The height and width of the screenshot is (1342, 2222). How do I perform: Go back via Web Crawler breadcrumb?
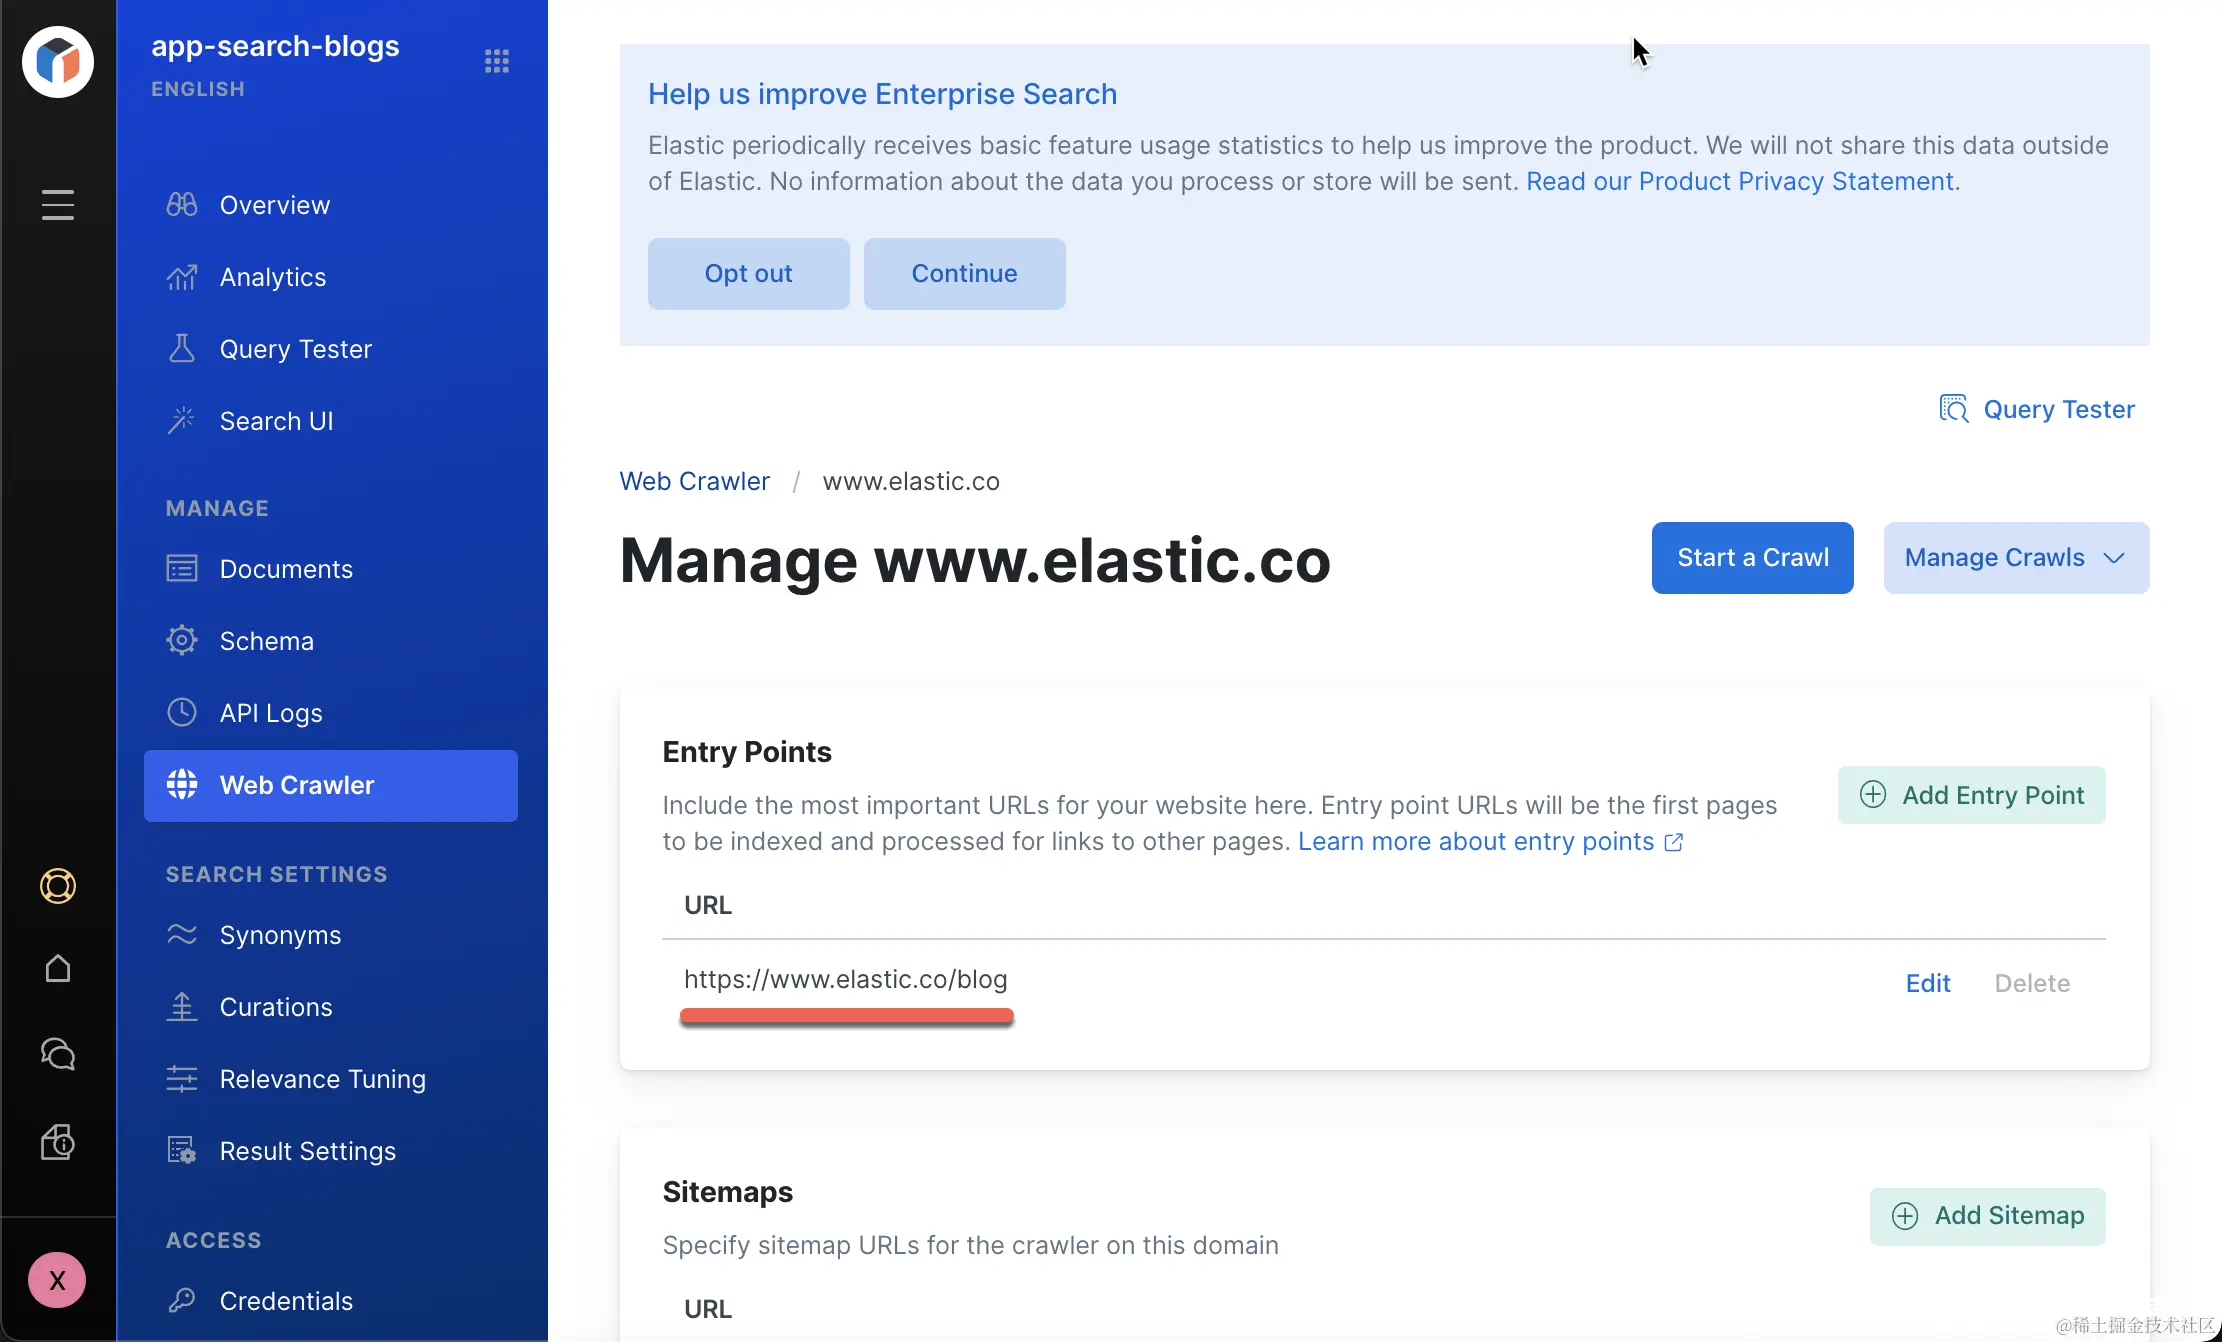[x=695, y=481]
